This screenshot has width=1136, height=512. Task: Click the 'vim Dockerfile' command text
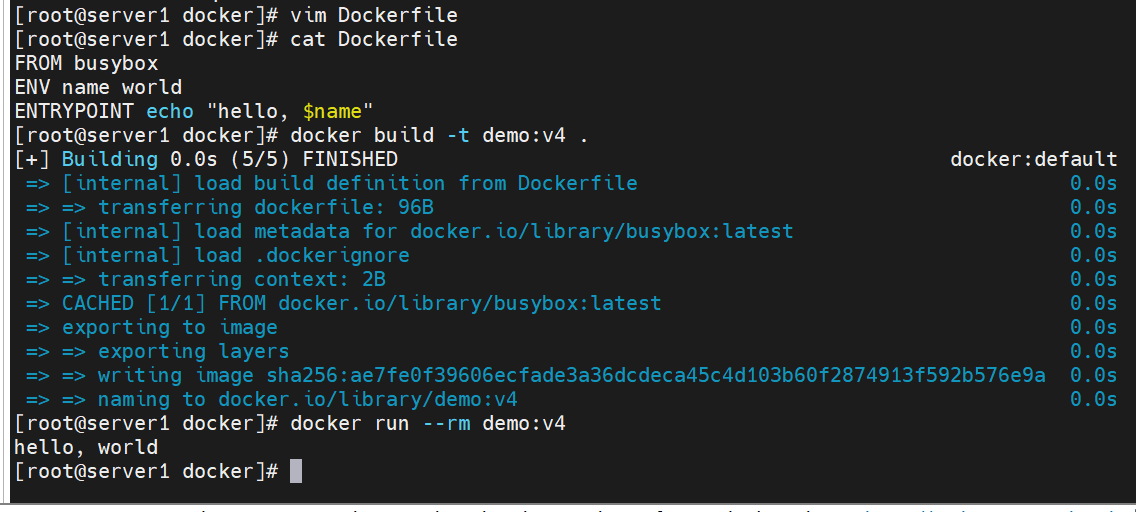coord(374,14)
